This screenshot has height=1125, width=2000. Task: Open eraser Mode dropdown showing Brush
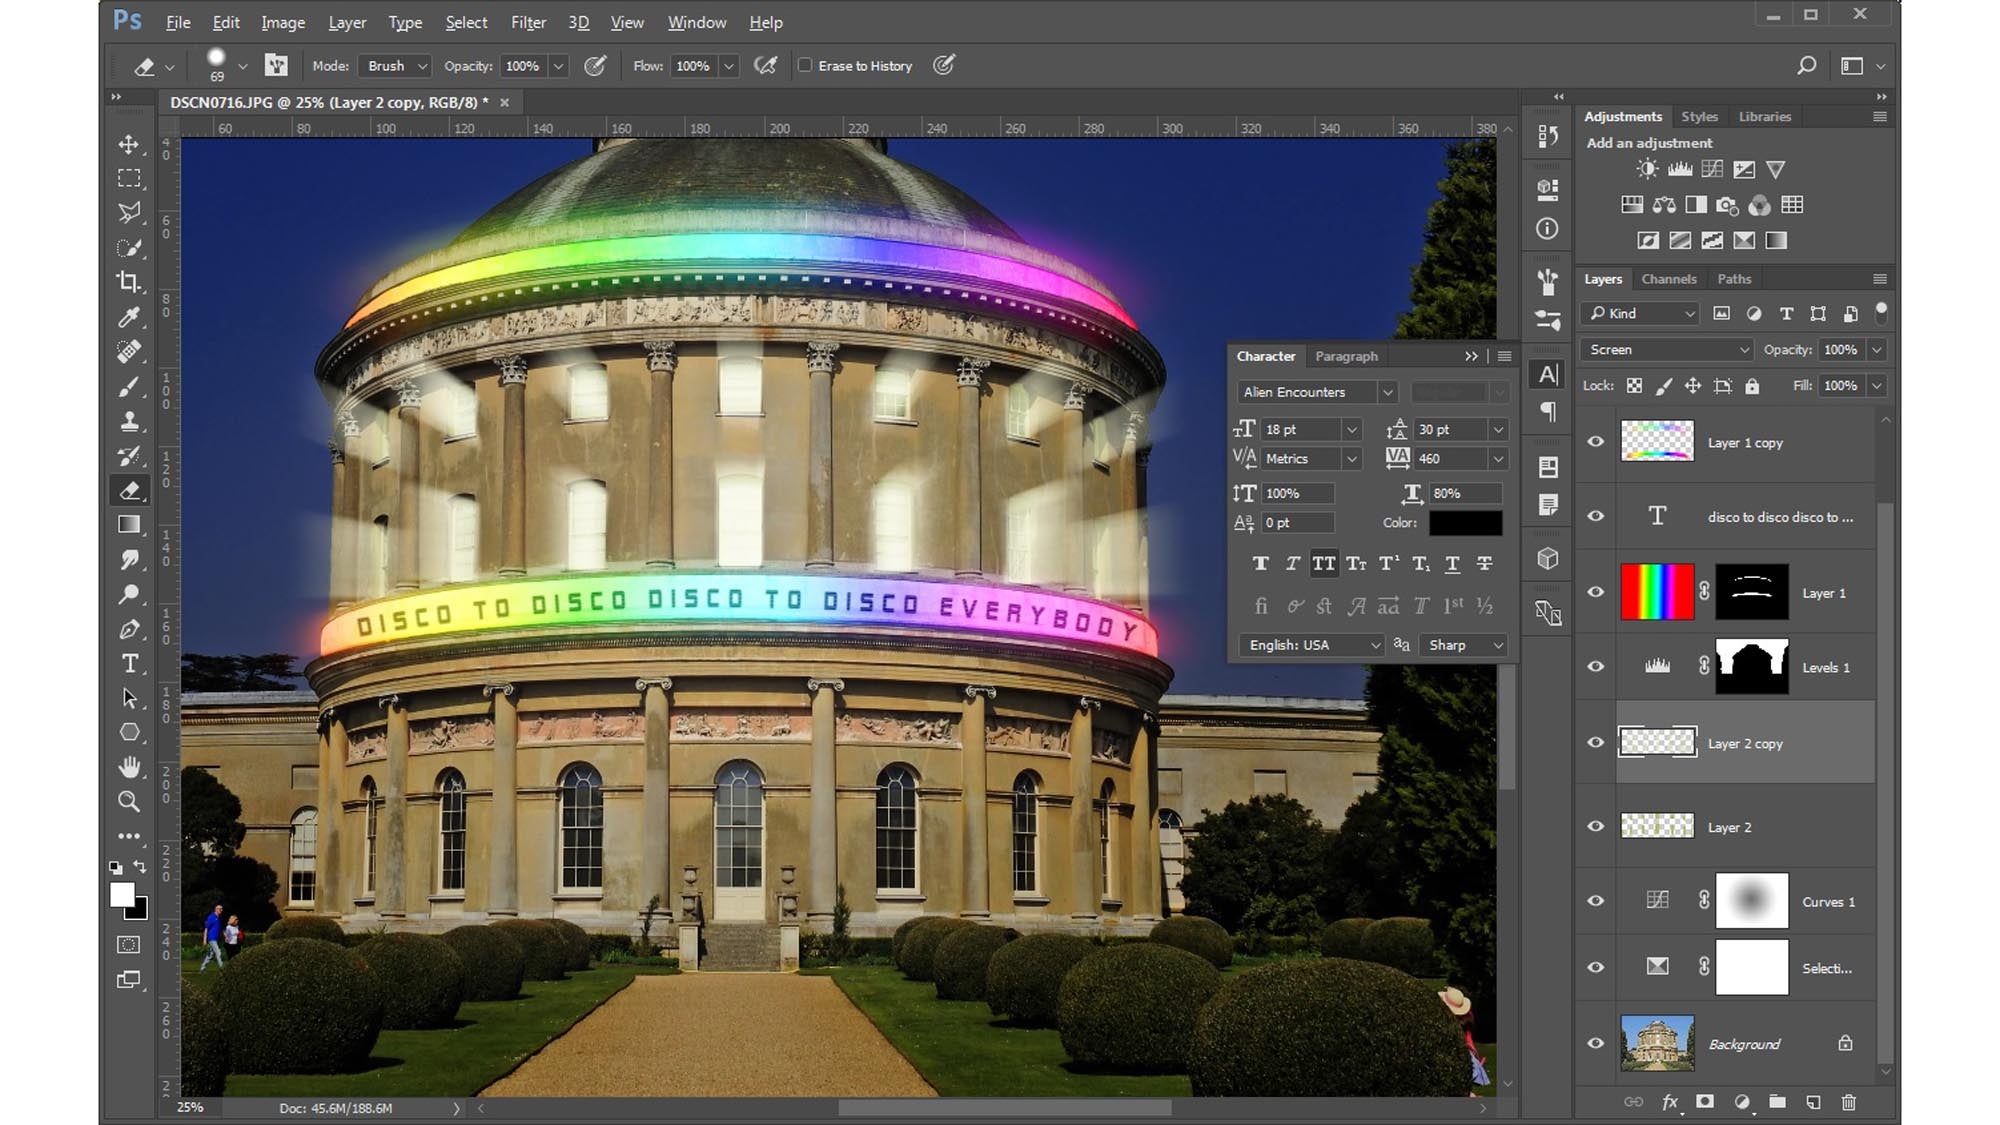coord(395,66)
